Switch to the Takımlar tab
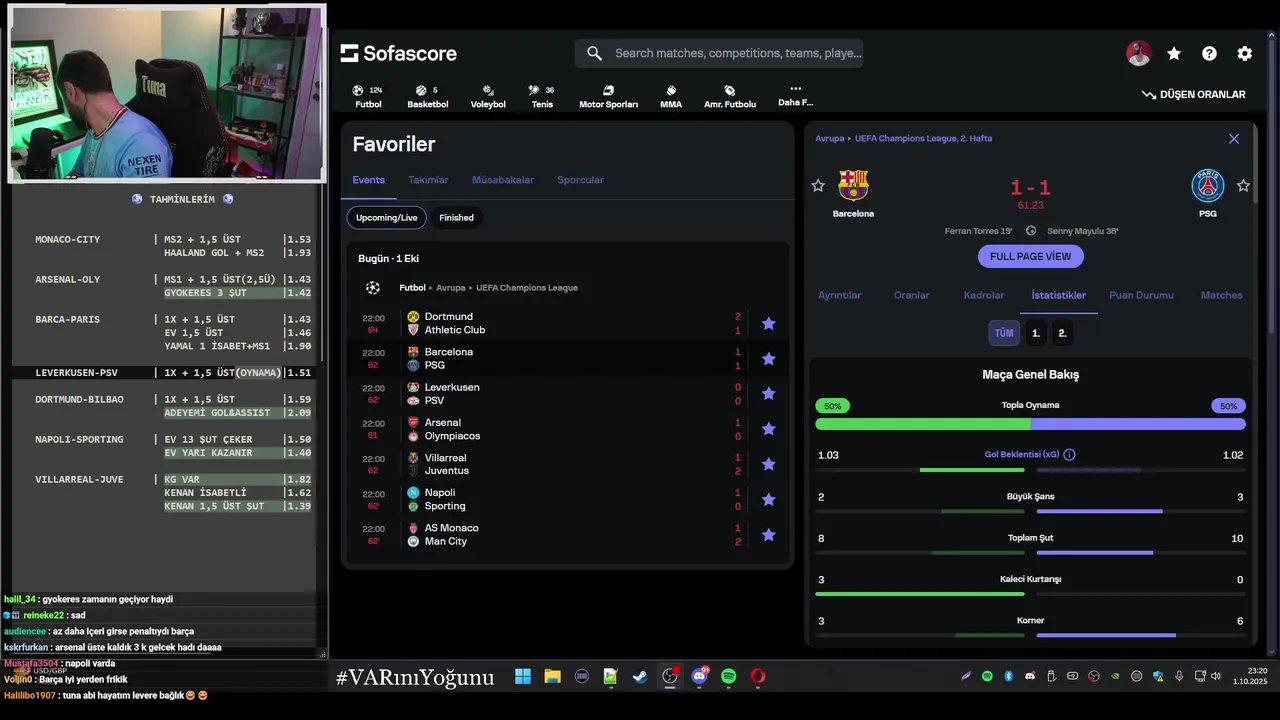This screenshot has width=1280, height=720. [428, 180]
